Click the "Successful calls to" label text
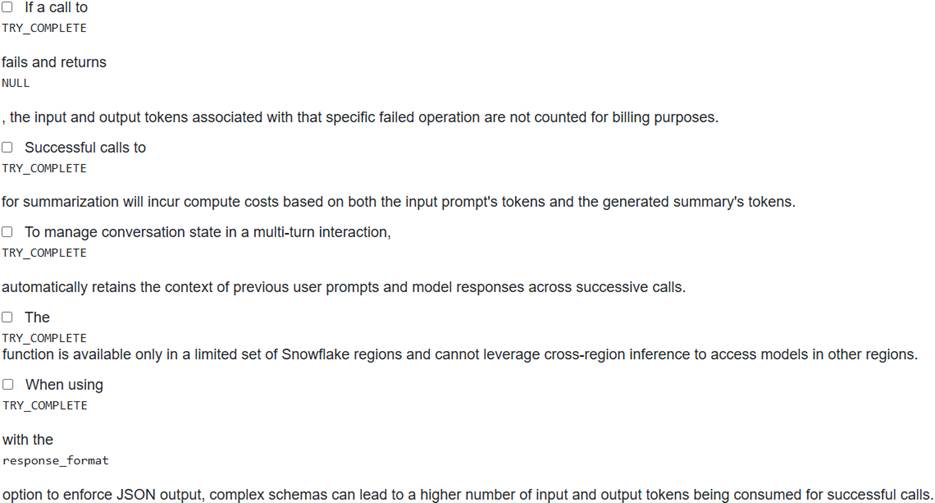935x503 pixels. (x=85, y=147)
